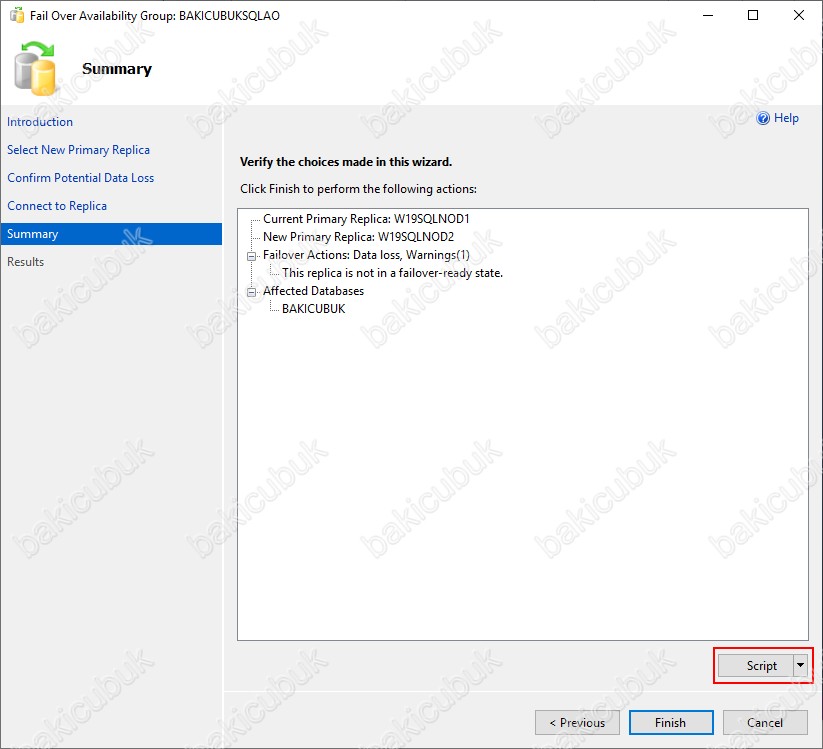Screen dimensions: 823x749
Task: Open the Select New Primary Replica page
Action: point(78,150)
